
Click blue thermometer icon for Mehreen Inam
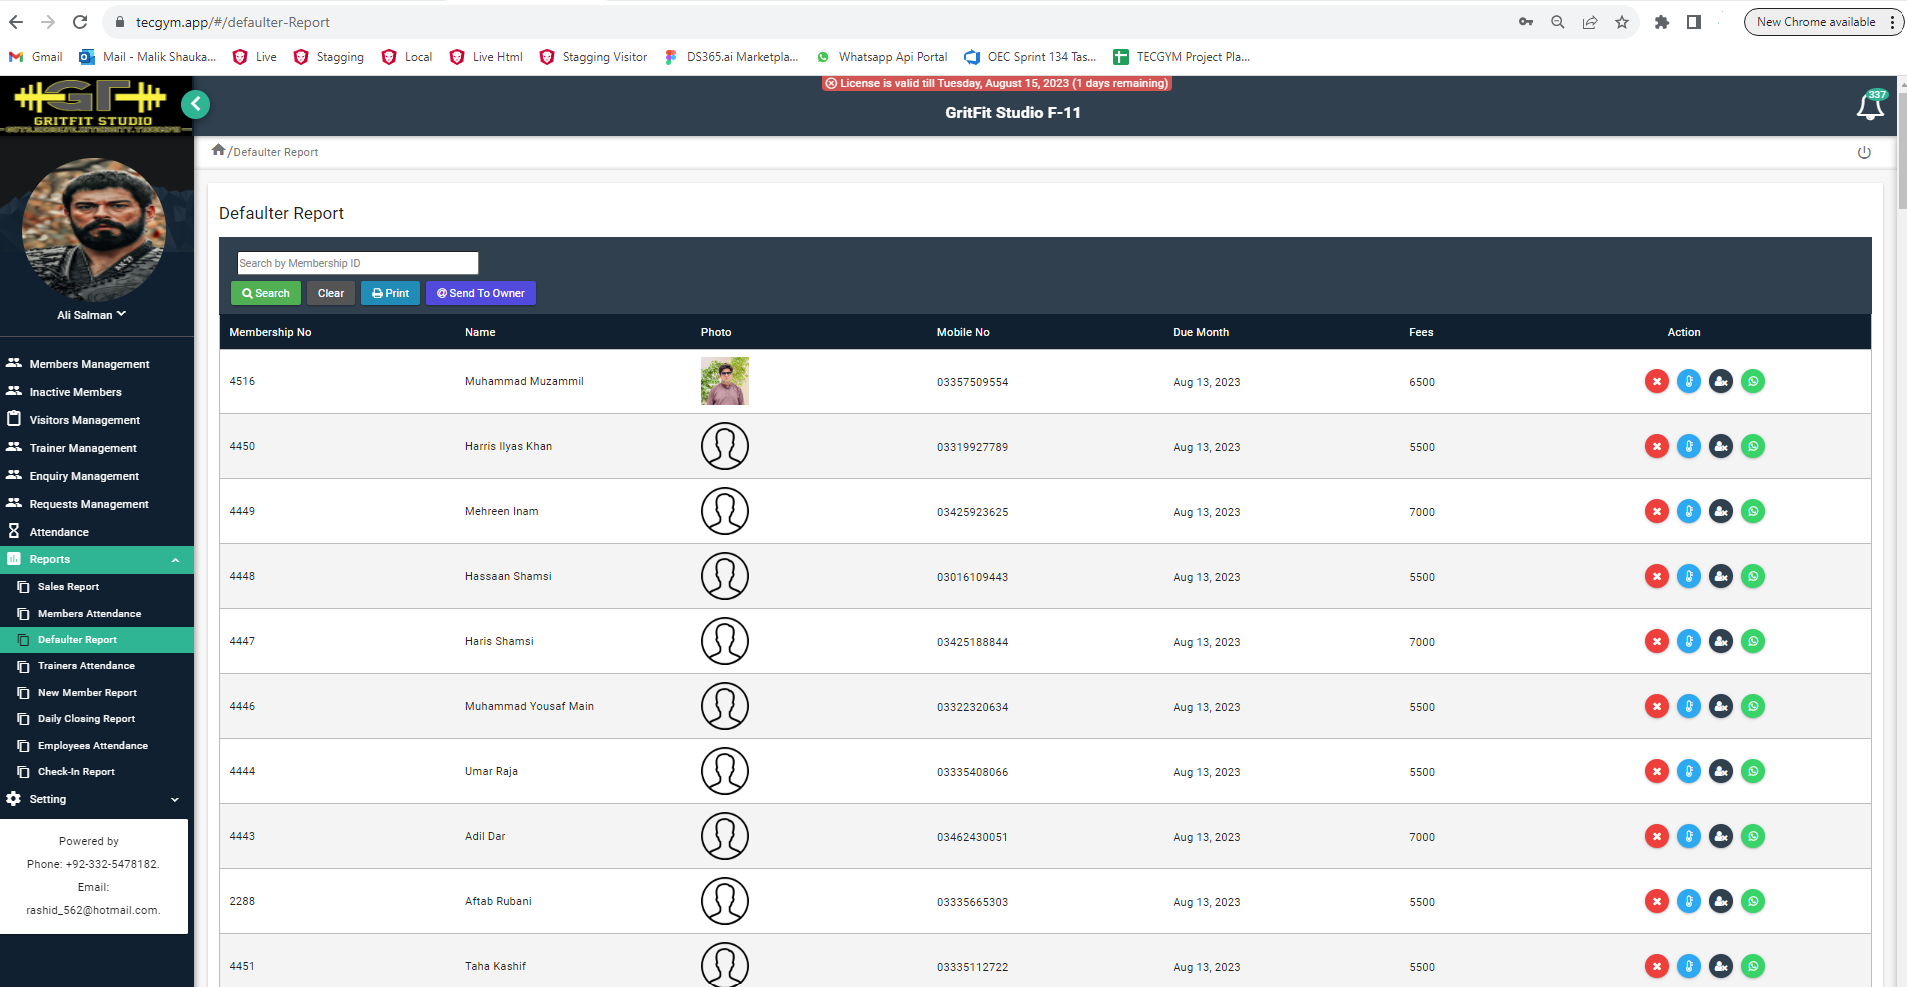click(1688, 511)
